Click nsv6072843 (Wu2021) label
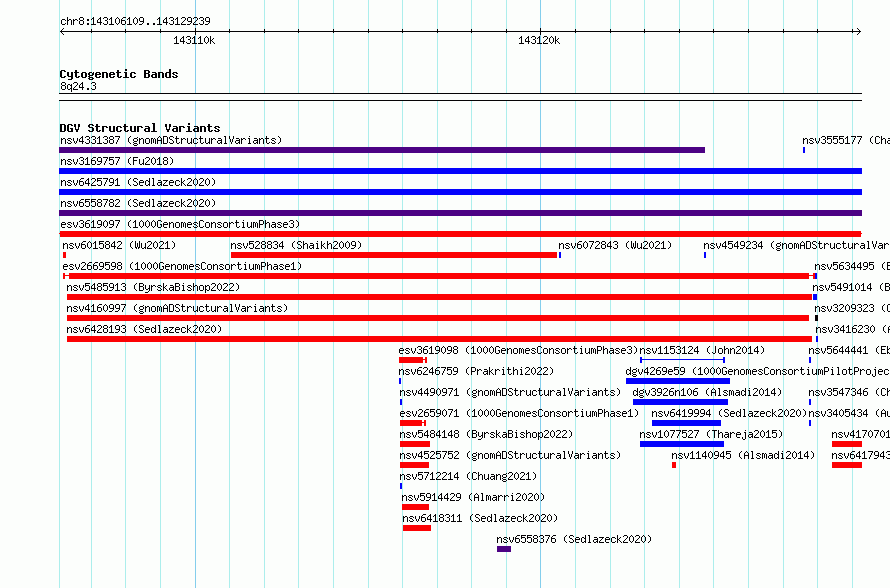This screenshot has width=890, height=588. pos(615,245)
